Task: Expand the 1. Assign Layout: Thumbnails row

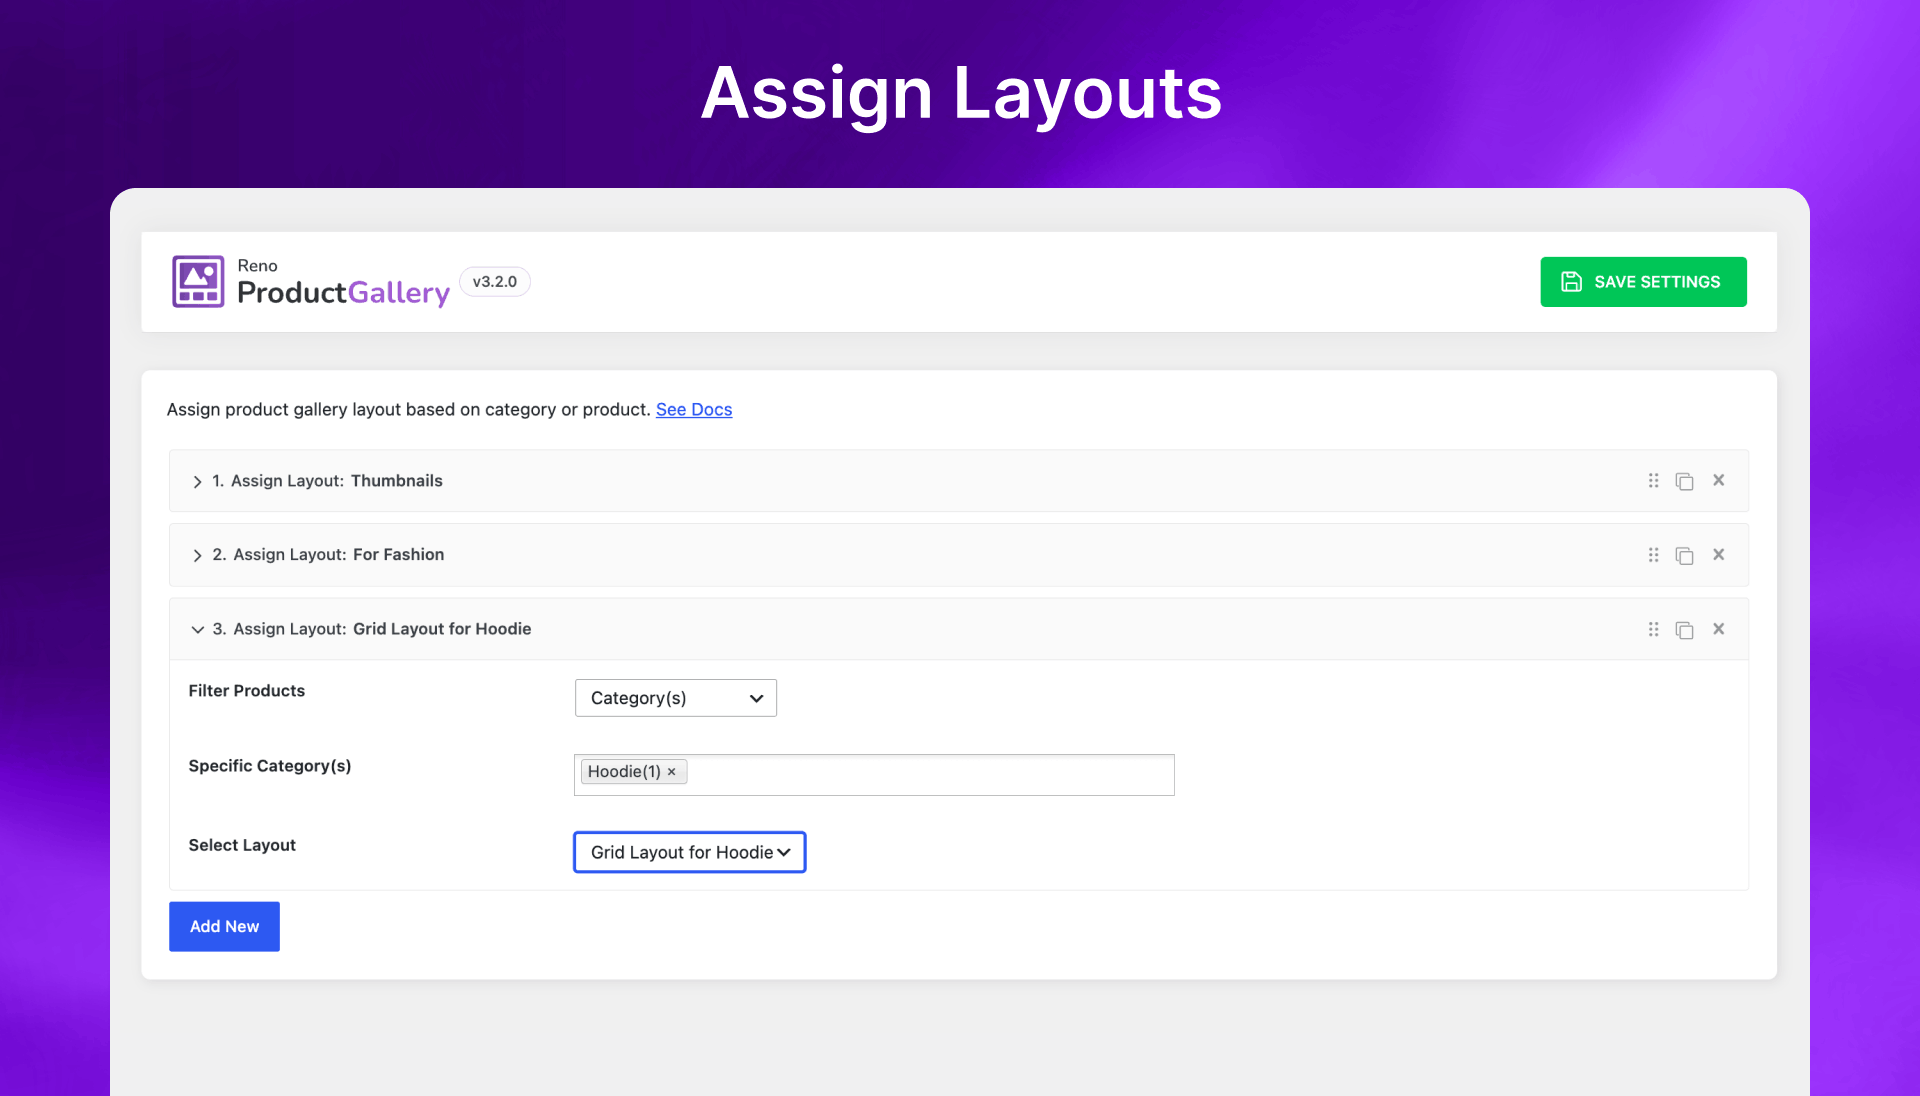Action: [197, 481]
